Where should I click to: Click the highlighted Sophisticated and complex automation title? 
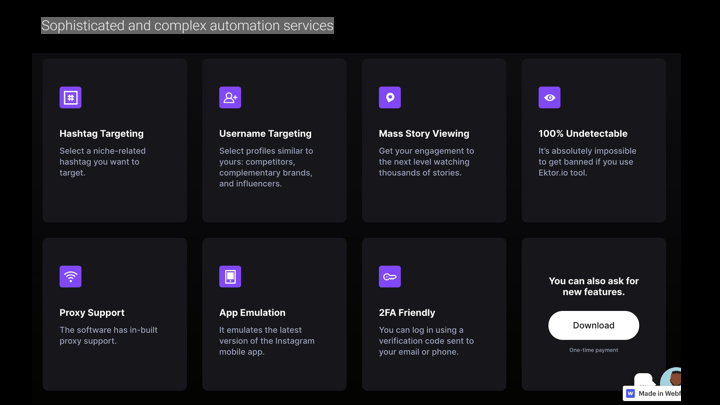pos(187,25)
